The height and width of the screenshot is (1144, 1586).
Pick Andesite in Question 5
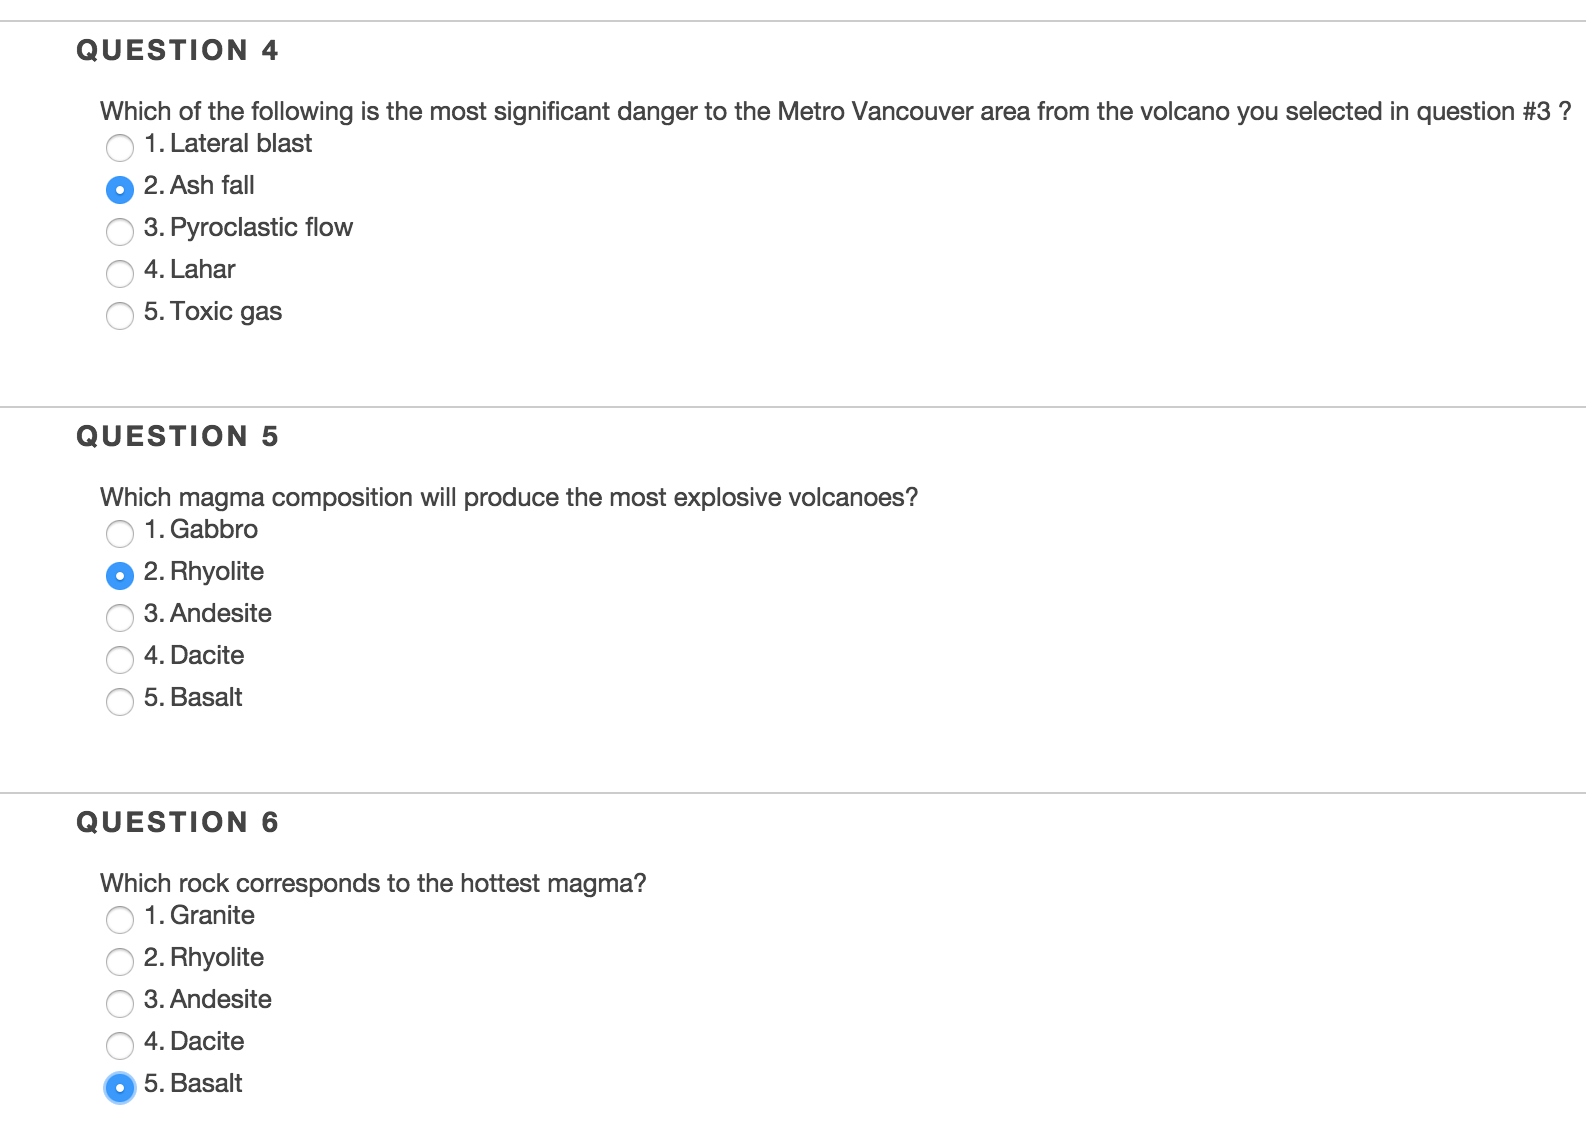120,618
